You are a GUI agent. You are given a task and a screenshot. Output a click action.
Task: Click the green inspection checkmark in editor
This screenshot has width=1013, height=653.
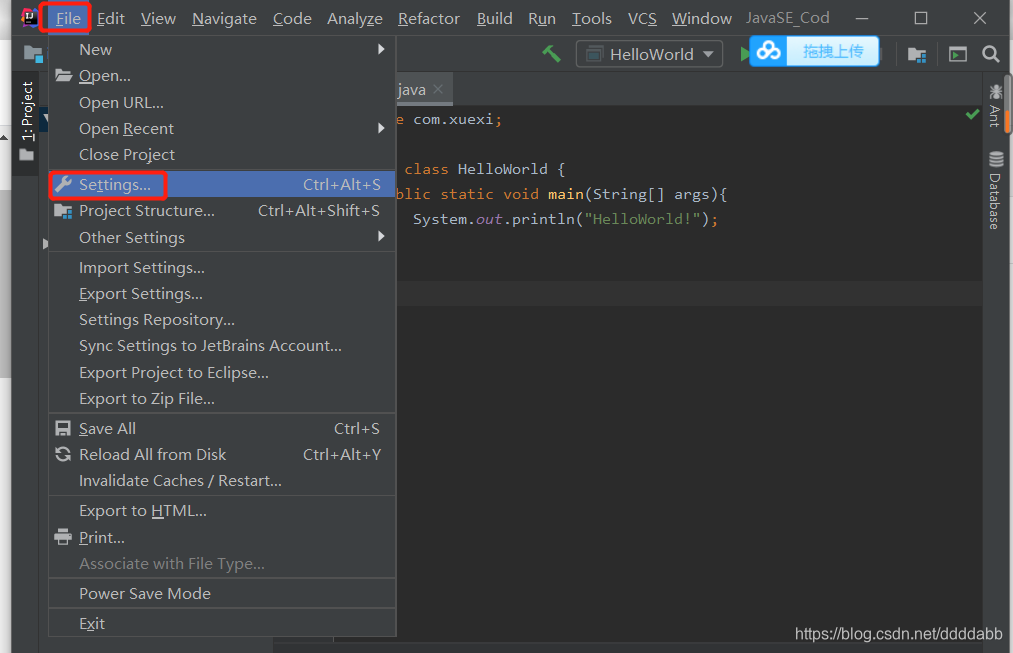(972, 116)
